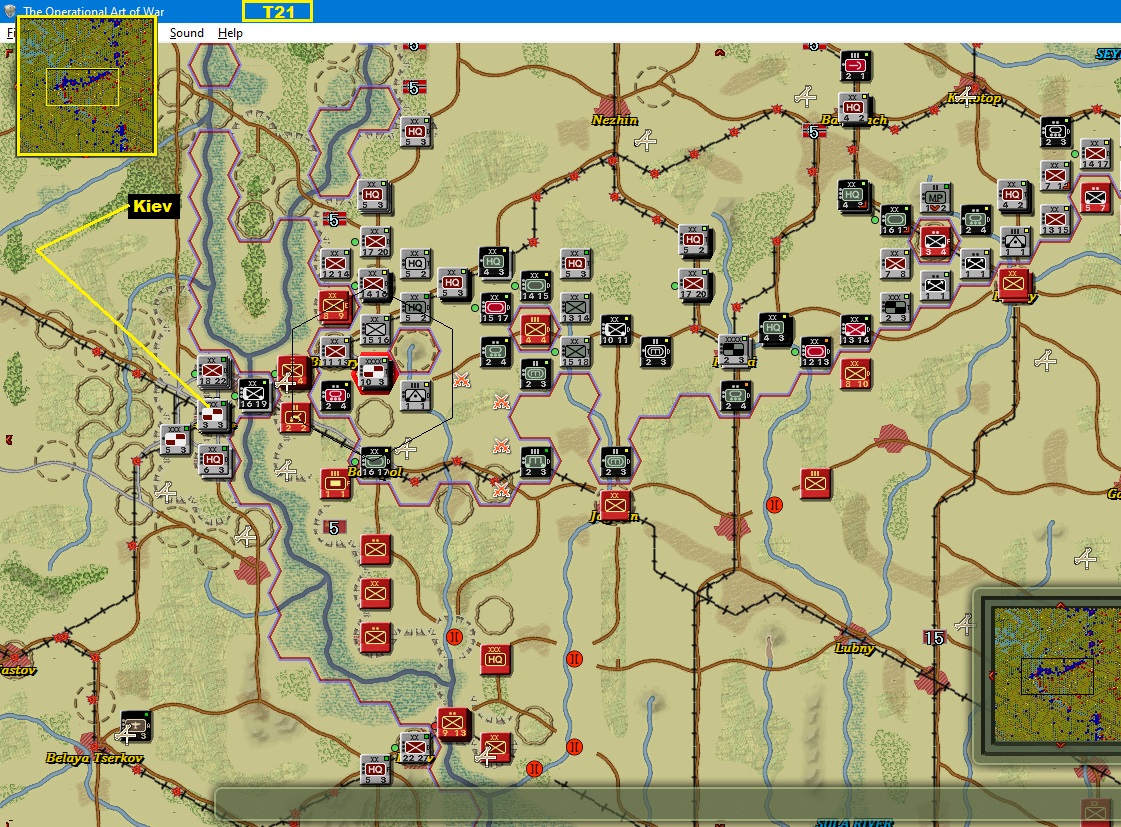
Task: Click the Belaya Tserkov city label
Action: [x=95, y=758]
